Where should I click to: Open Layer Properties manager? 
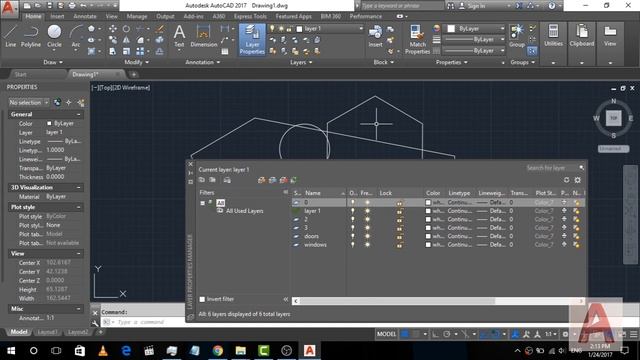pos(252,39)
